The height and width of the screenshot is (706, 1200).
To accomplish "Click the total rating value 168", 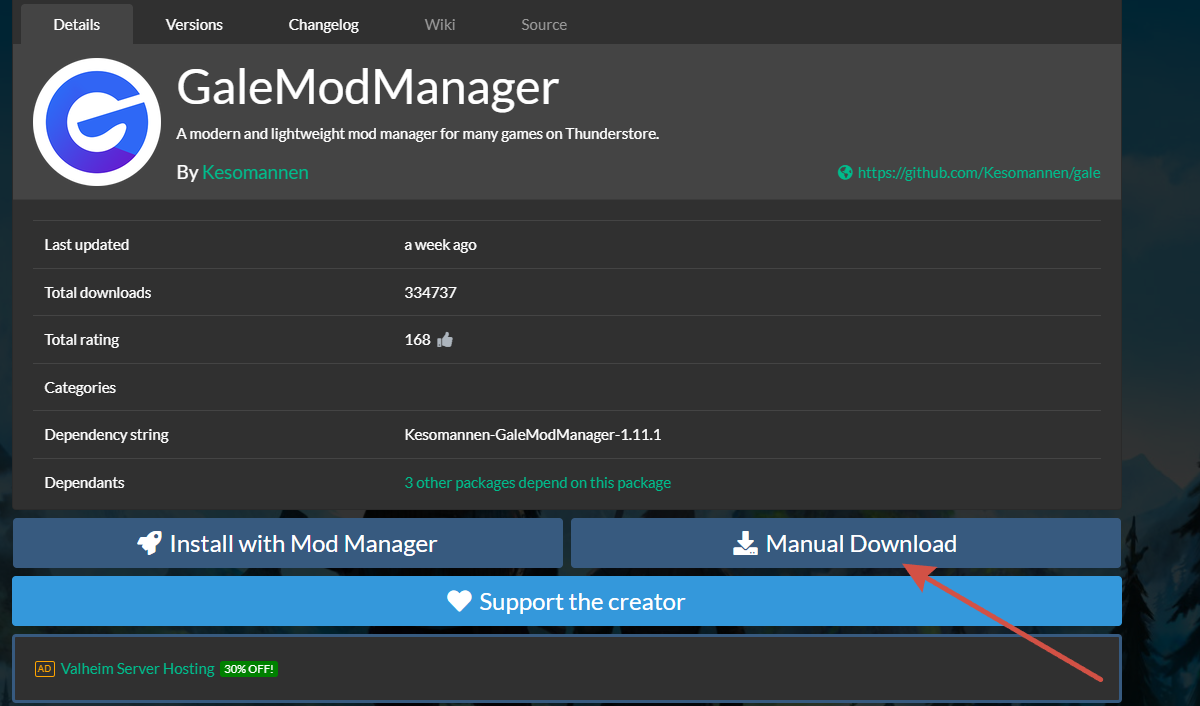I will (x=417, y=340).
